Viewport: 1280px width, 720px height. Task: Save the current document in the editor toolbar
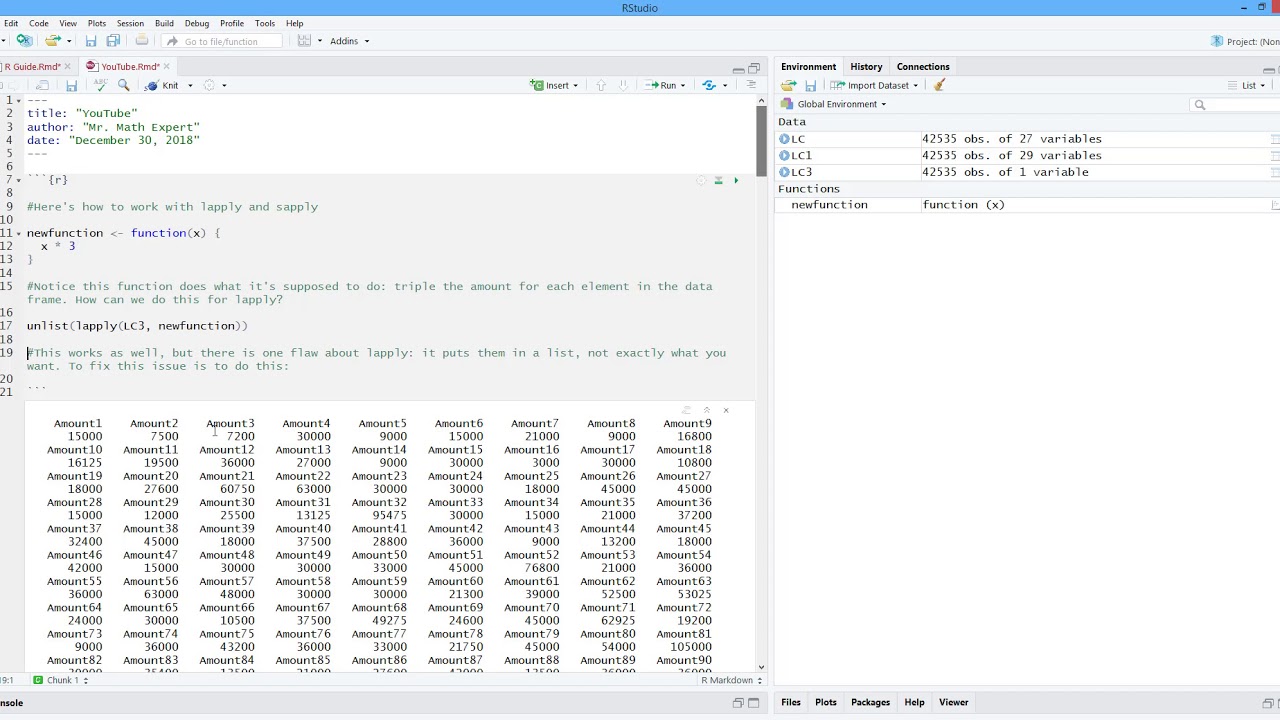[71, 86]
